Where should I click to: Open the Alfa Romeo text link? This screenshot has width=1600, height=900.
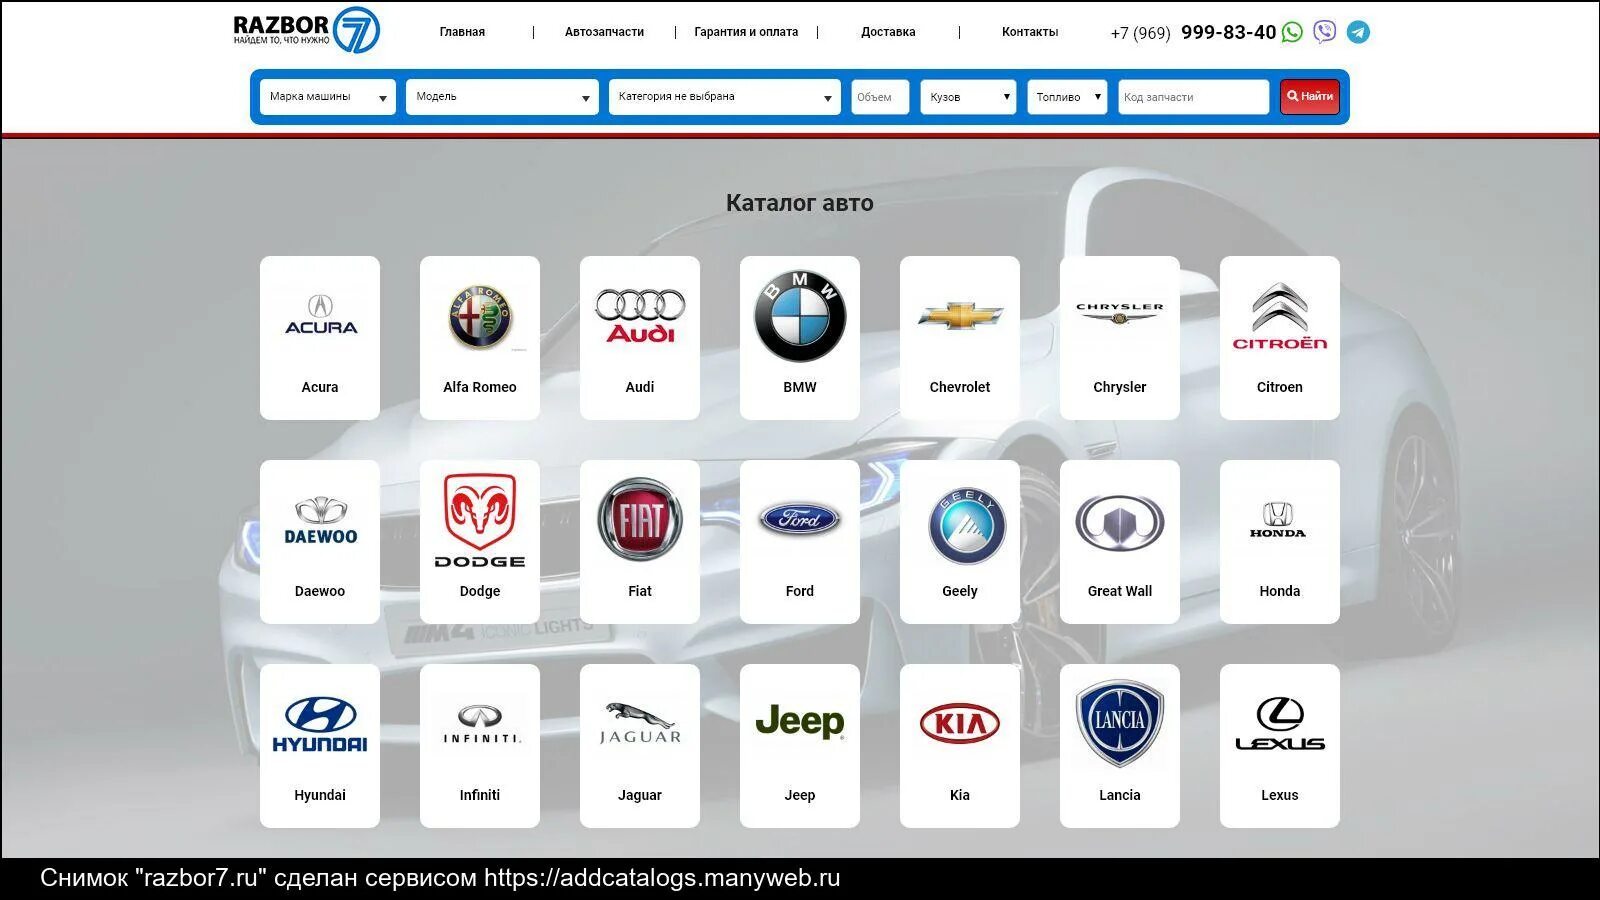[480, 387]
